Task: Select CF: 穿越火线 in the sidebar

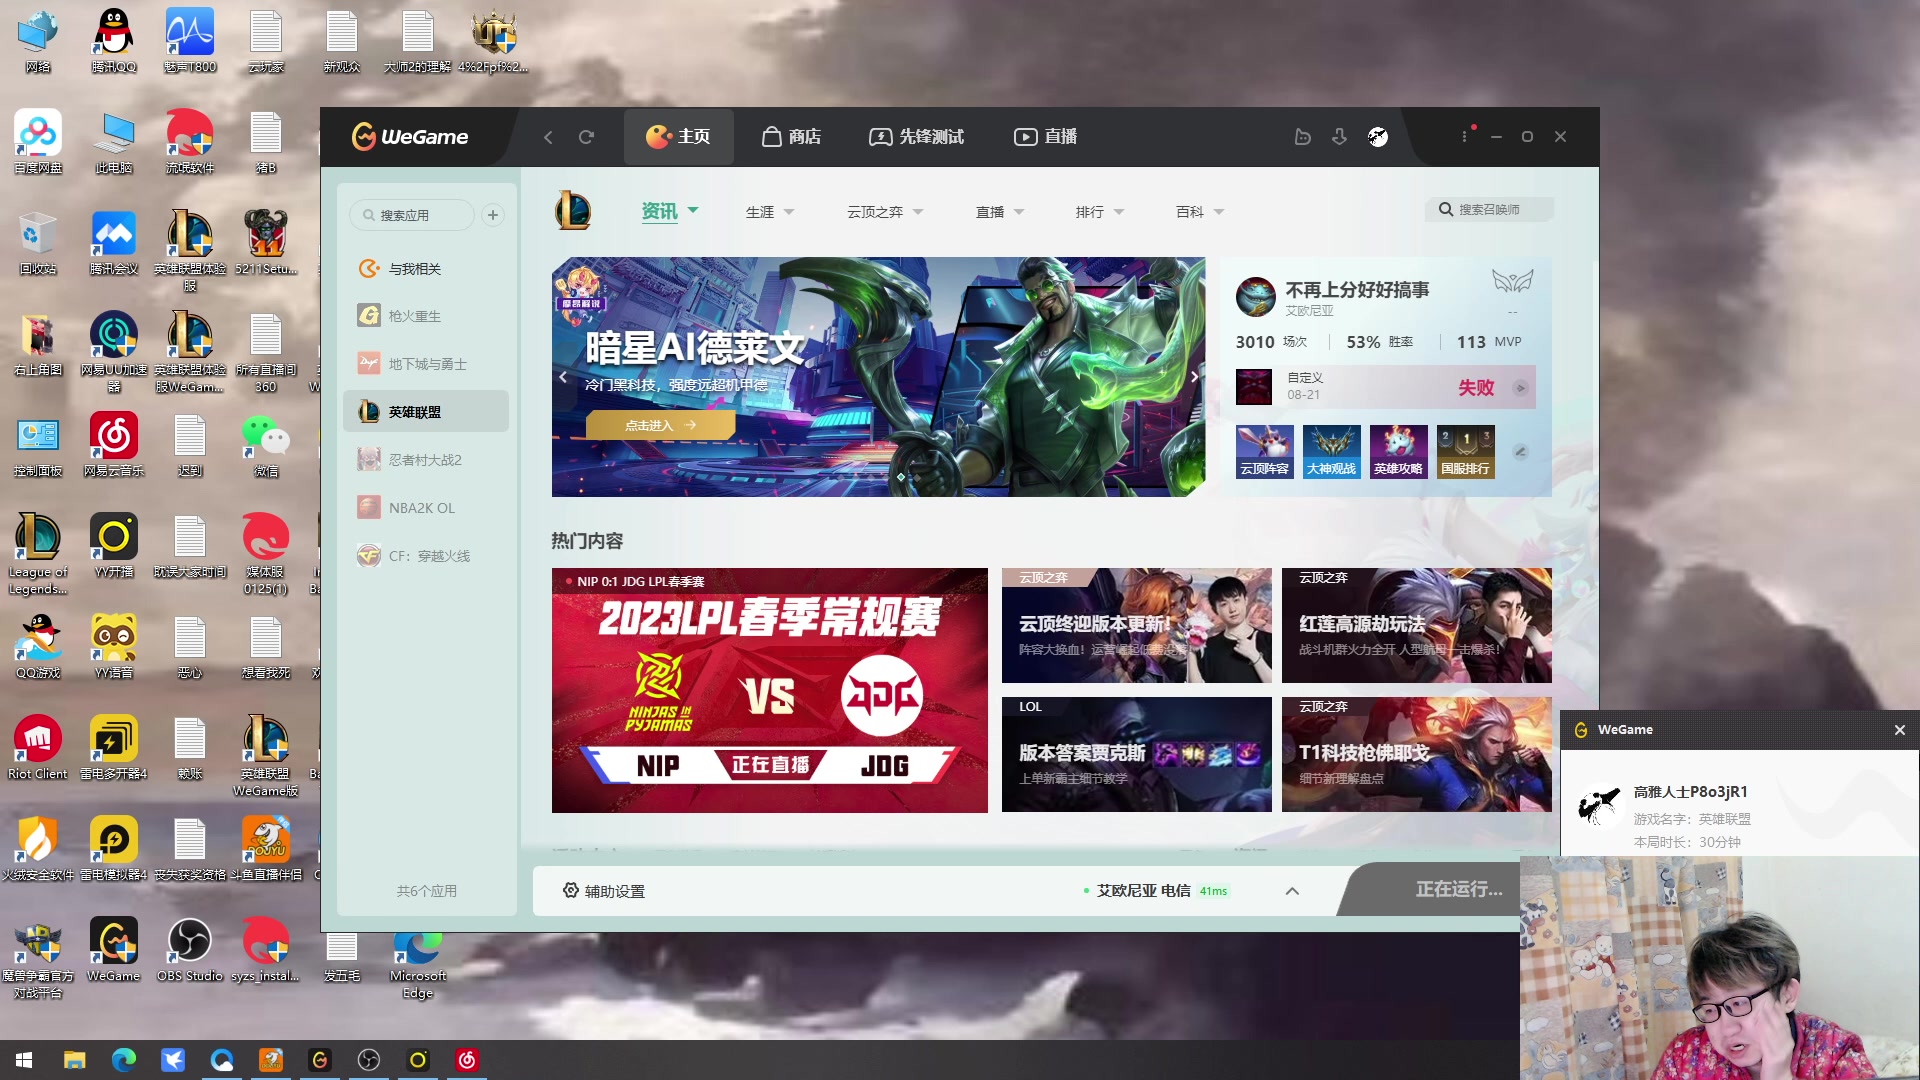Action: [x=426, y=556]
